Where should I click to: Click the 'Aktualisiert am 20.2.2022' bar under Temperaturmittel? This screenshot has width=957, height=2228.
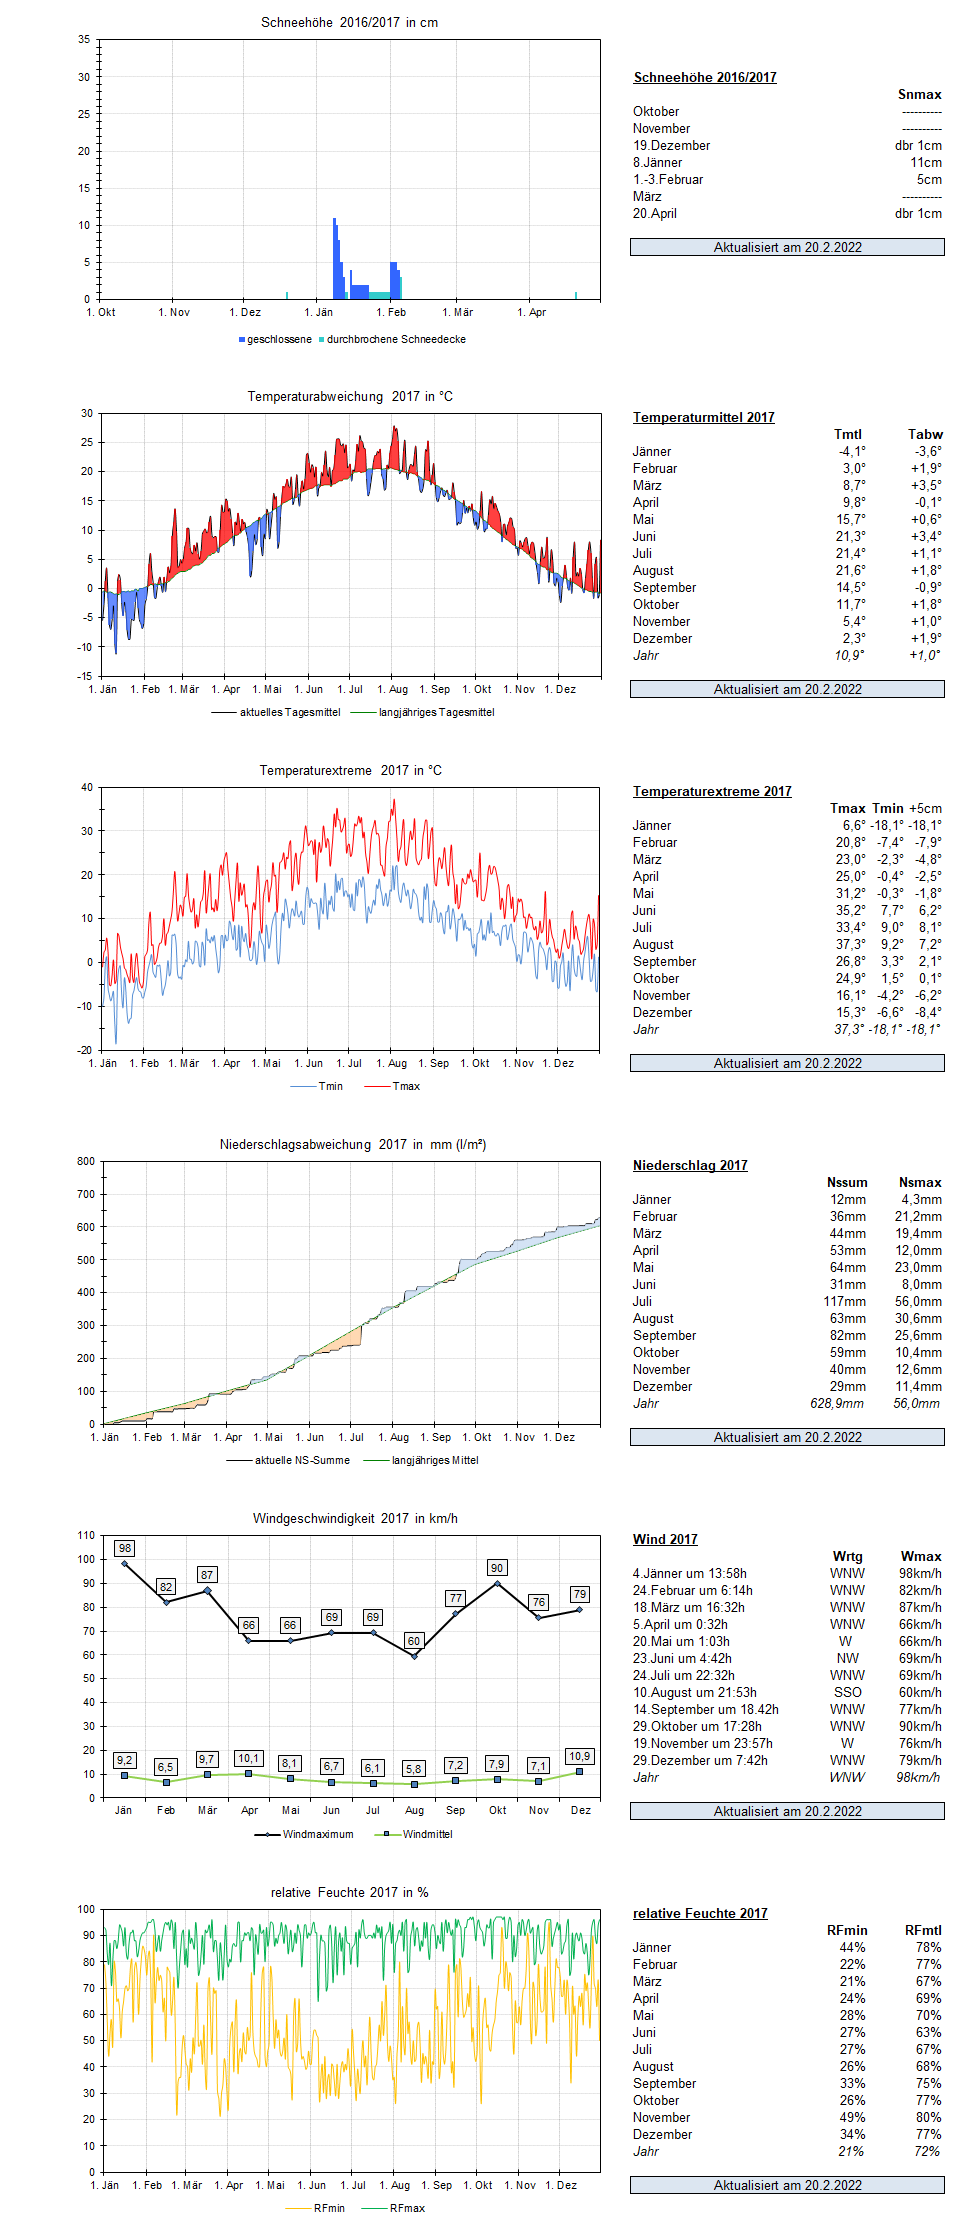(787, 689)
